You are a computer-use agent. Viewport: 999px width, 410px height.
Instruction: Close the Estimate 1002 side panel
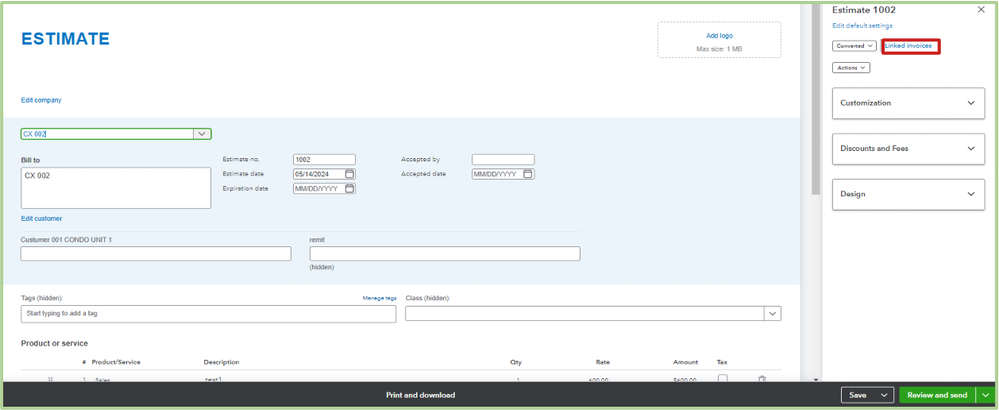point(981,10)
